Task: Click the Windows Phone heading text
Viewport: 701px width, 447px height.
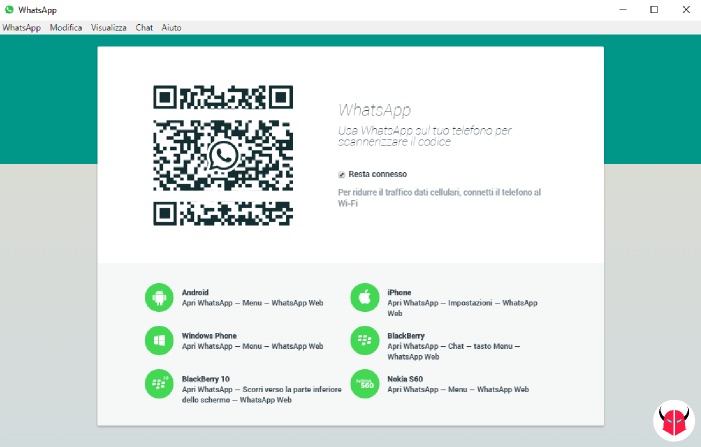Action: [209, 336]
